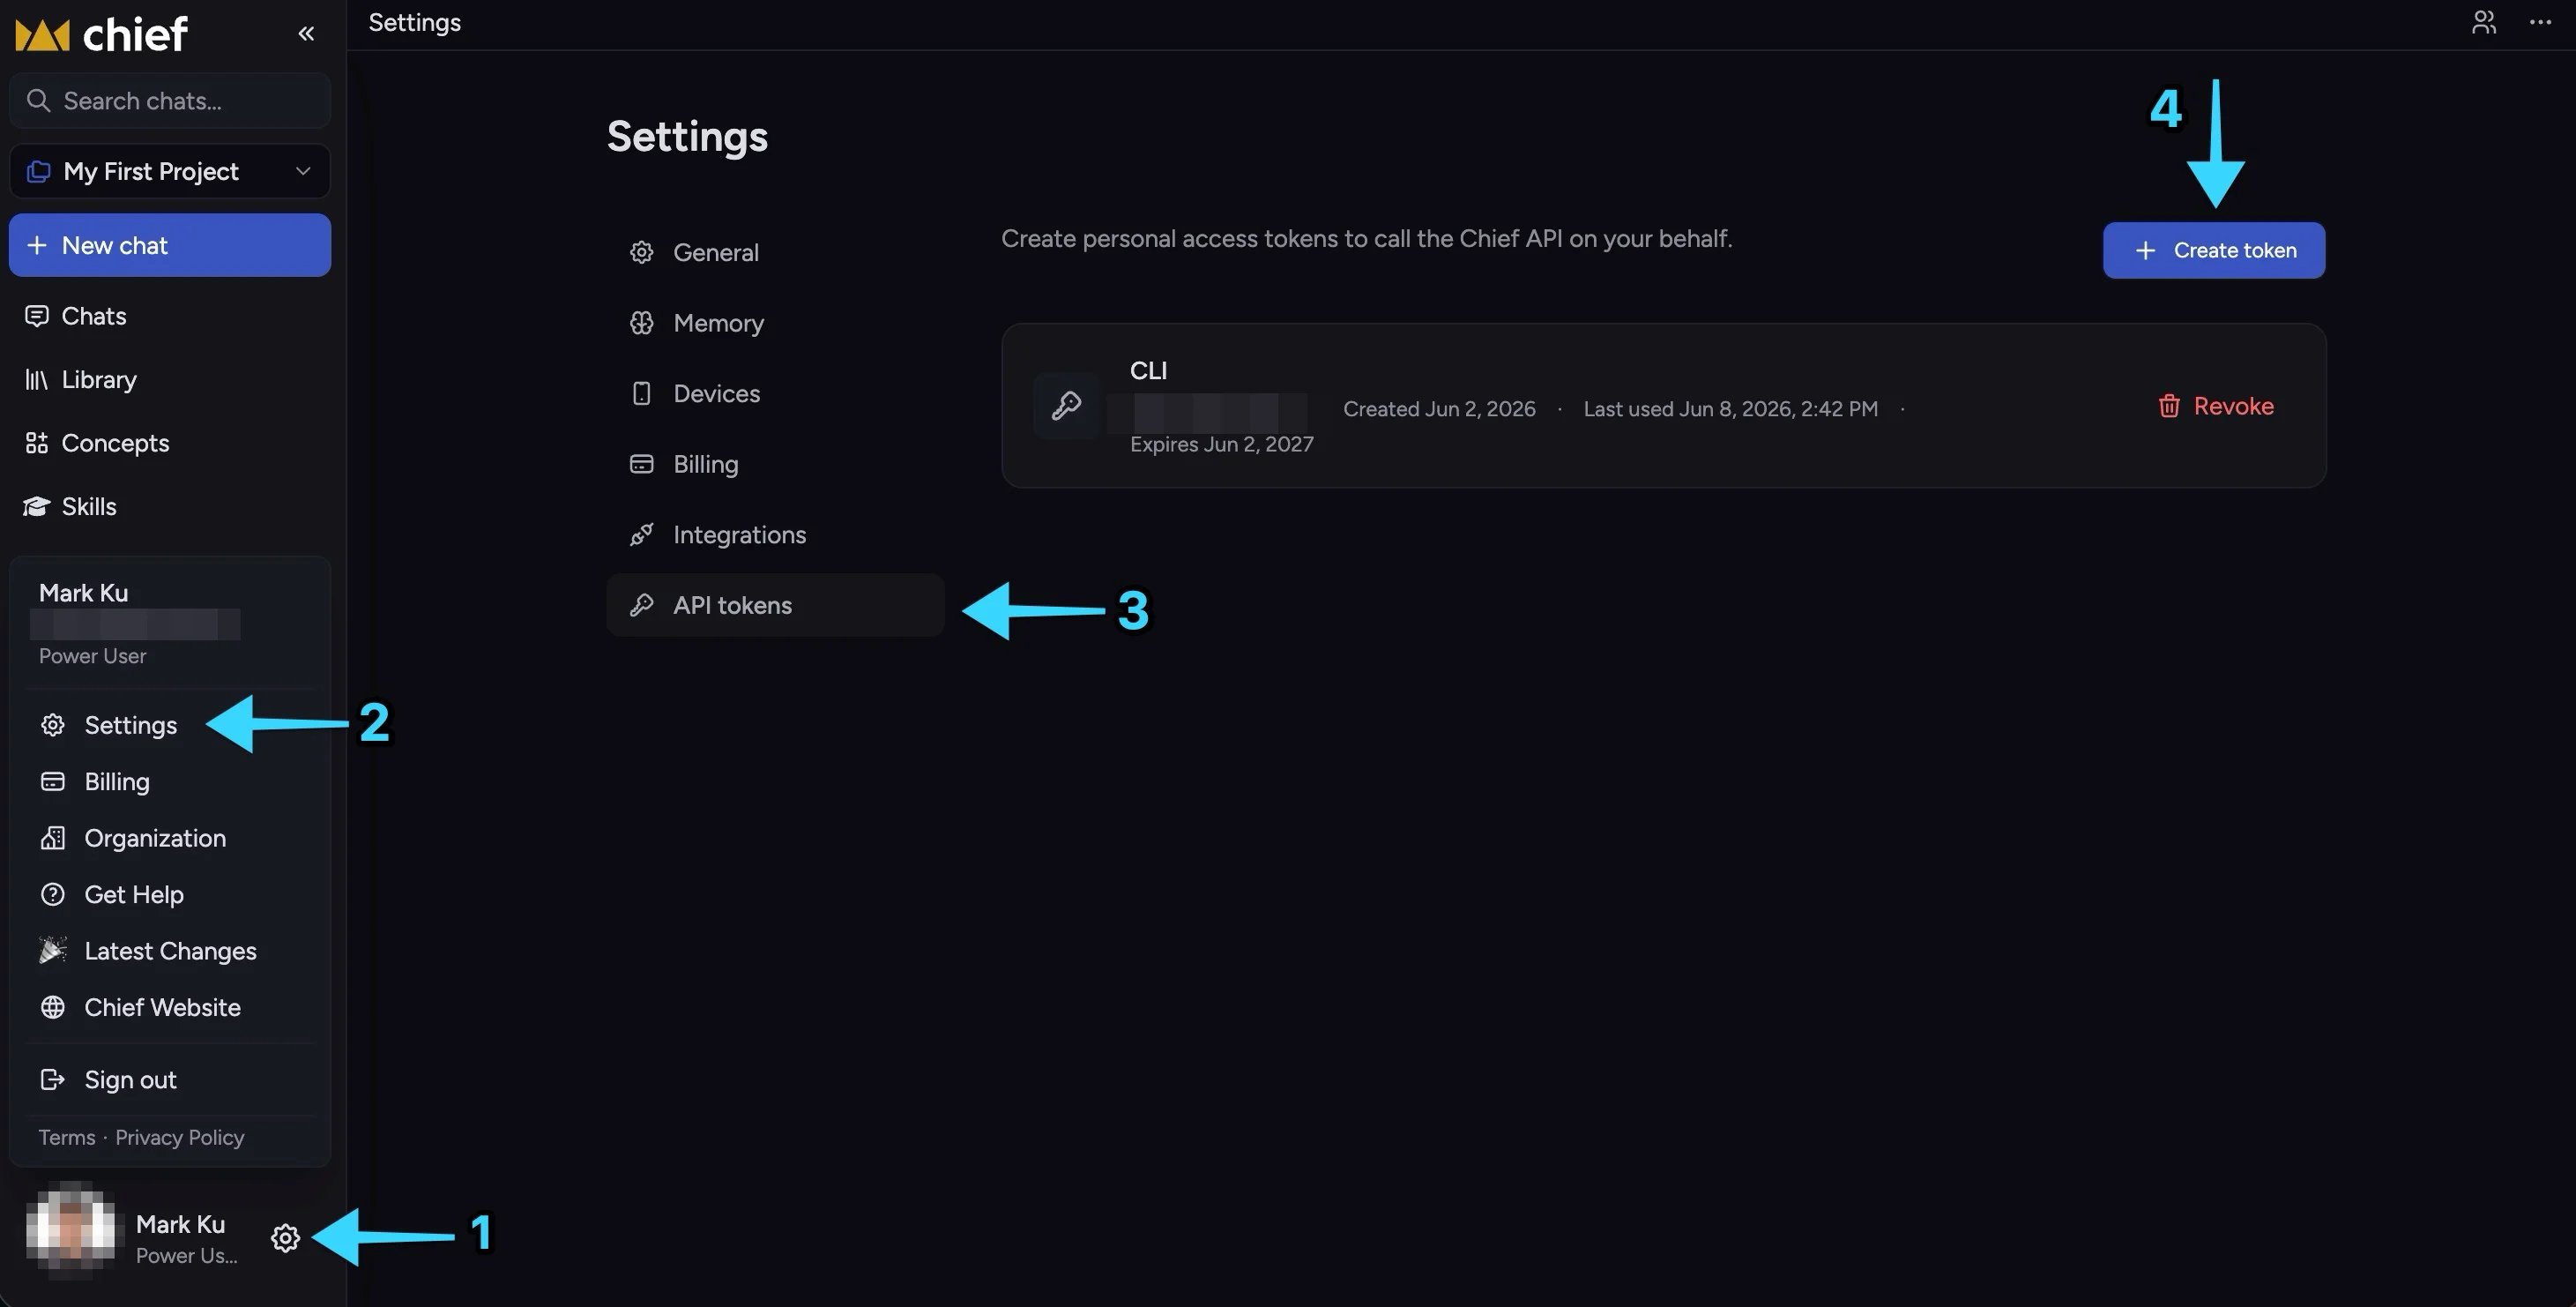Switch to the Integrations settings tab
Viewport: 2576px width, 1307px height.
click(x=775, y=535)
